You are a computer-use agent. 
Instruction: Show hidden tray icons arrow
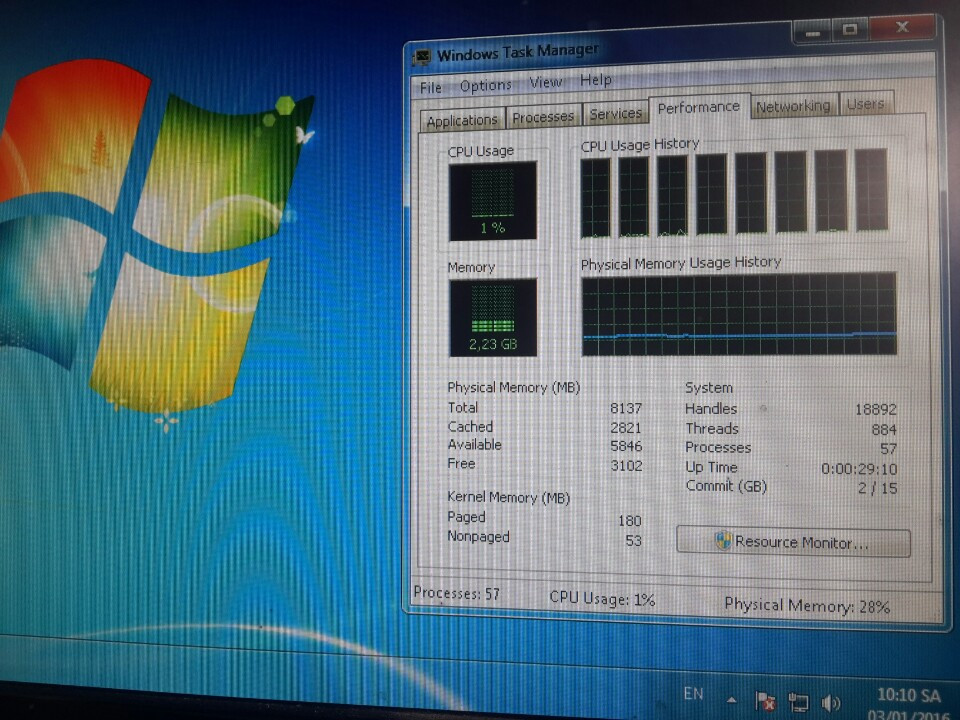[732, 700]
